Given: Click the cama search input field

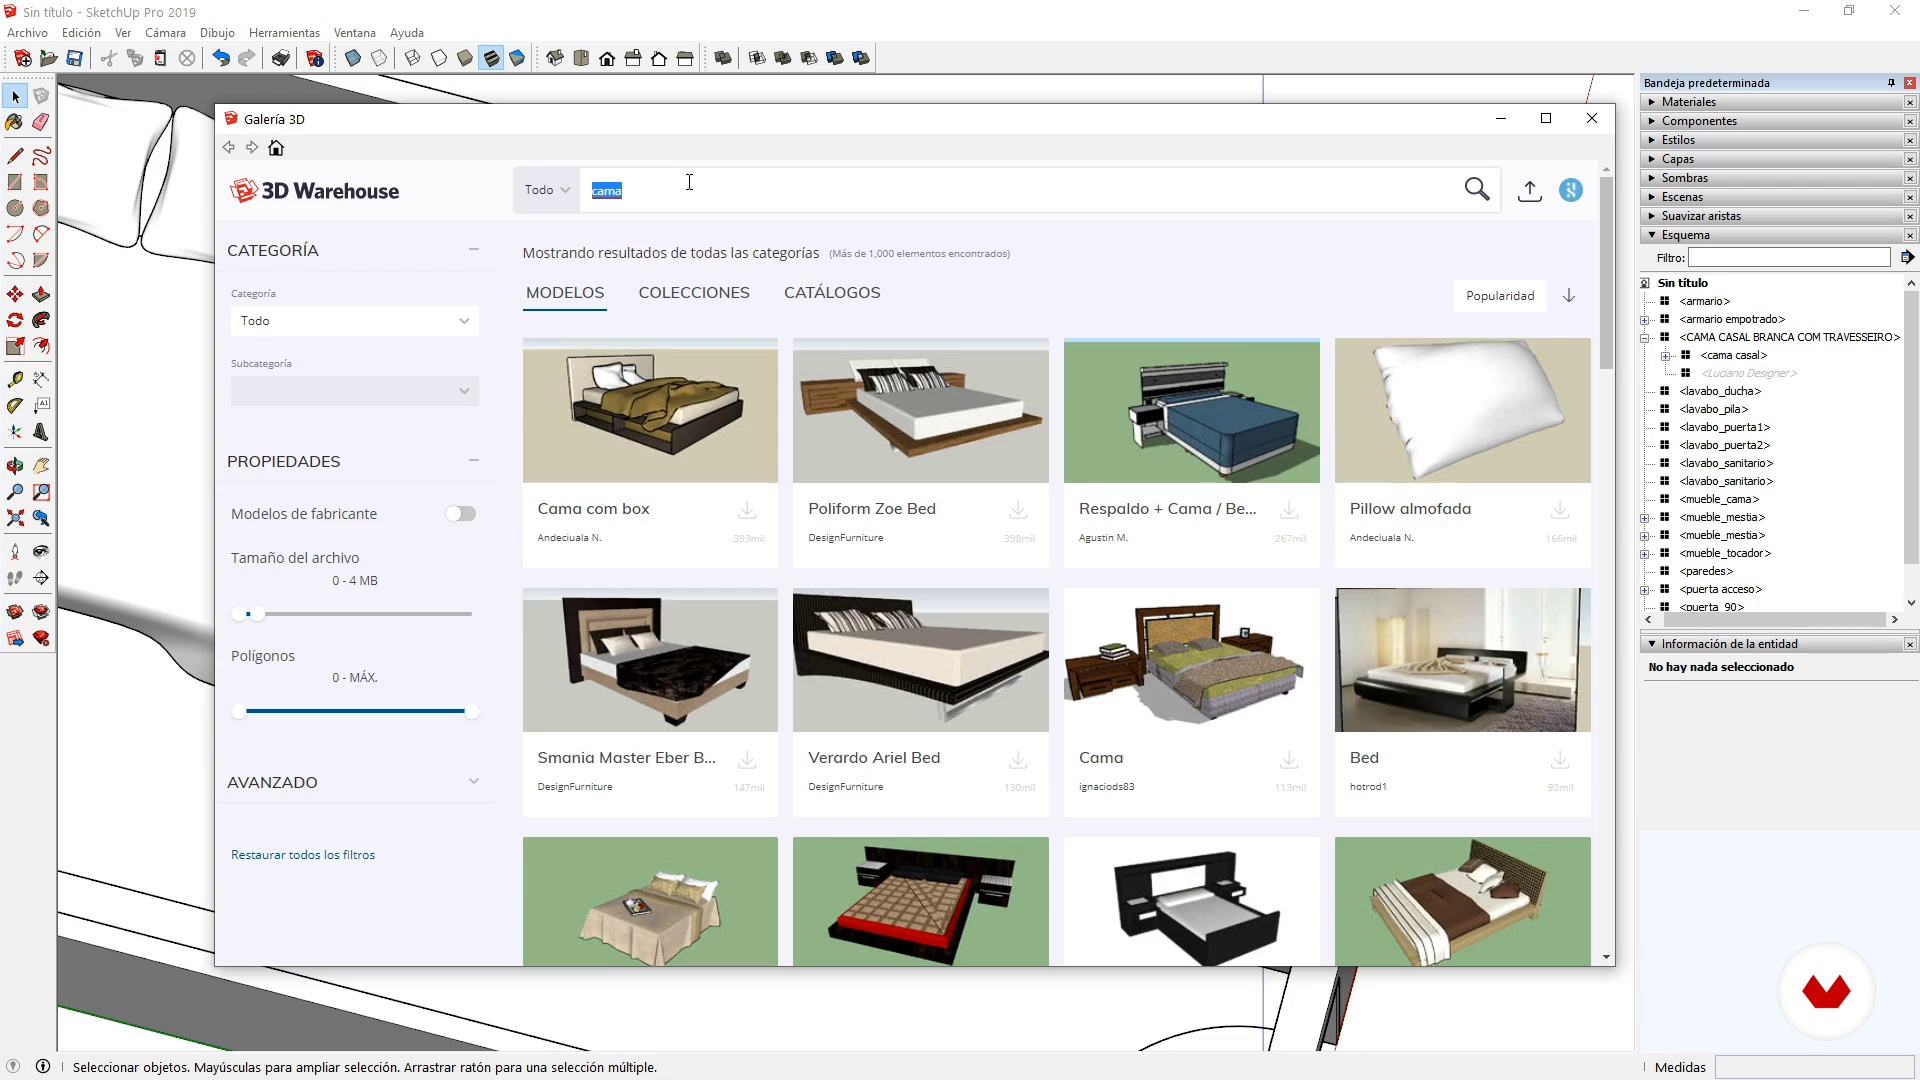Looking at the screenshot, I should 1020,190.
